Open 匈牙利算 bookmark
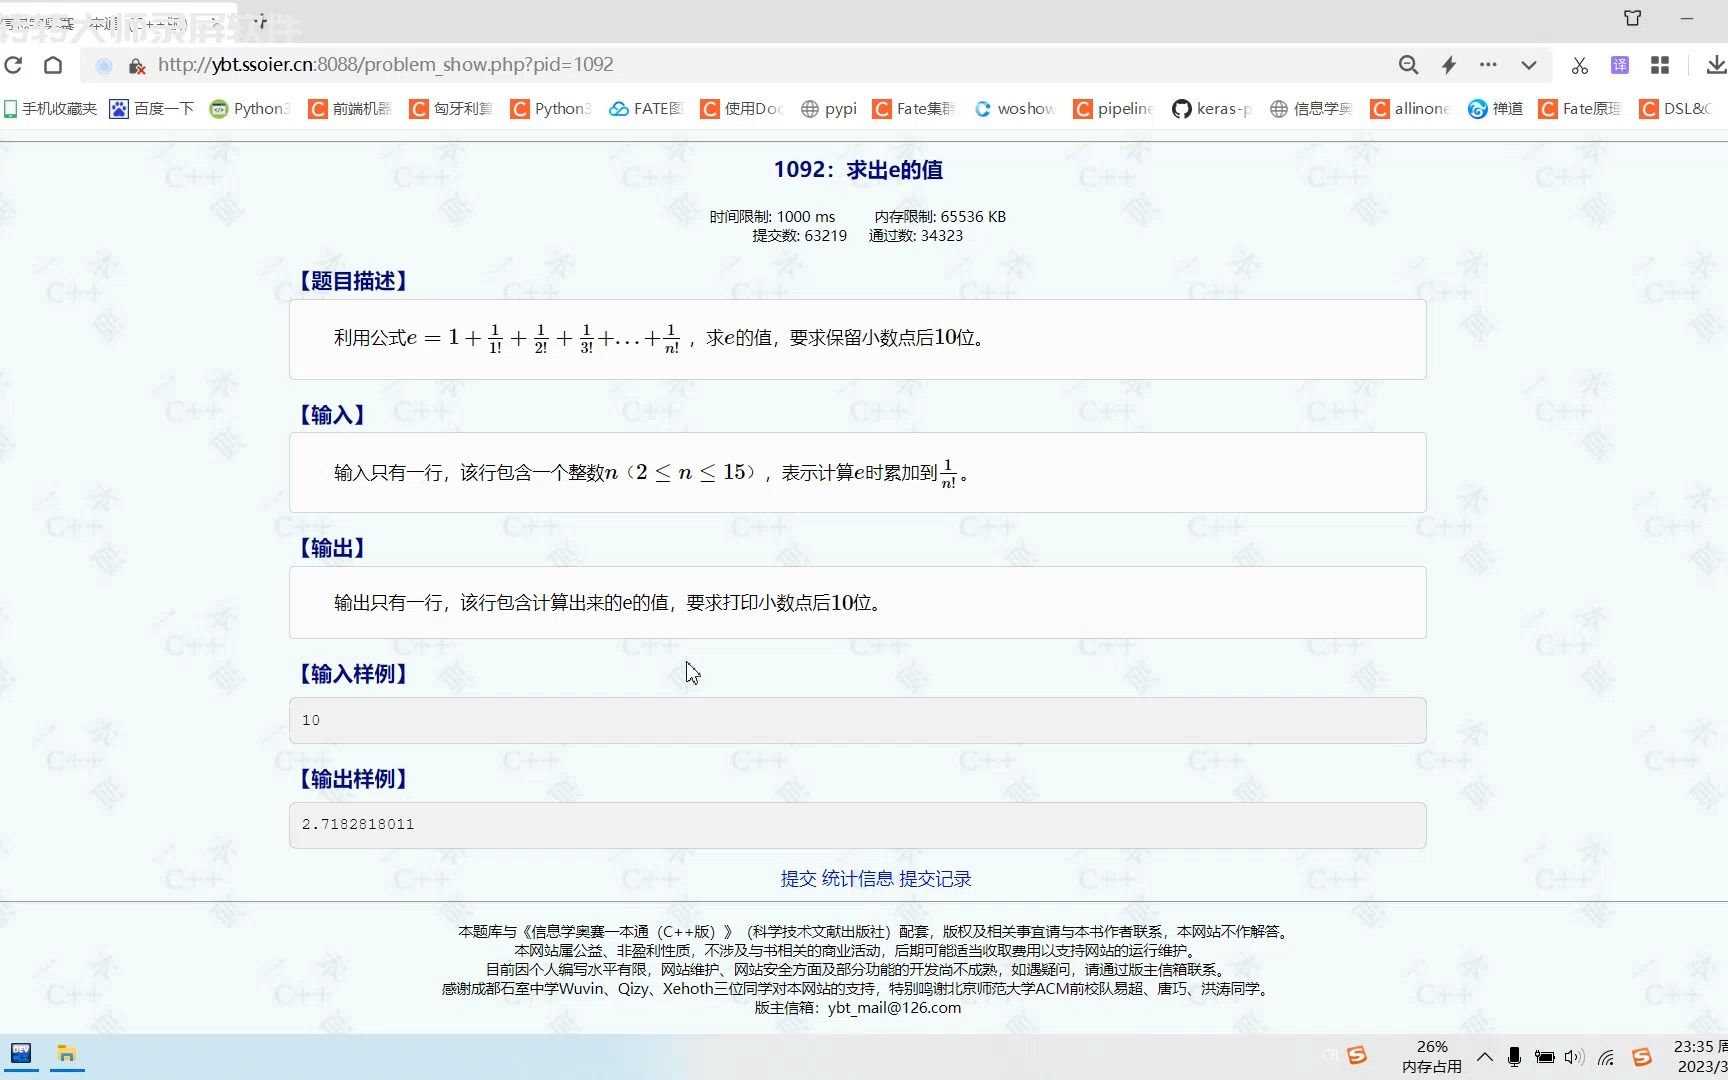The height and width of the screenshot is (1080, 1728). (450, 108)
